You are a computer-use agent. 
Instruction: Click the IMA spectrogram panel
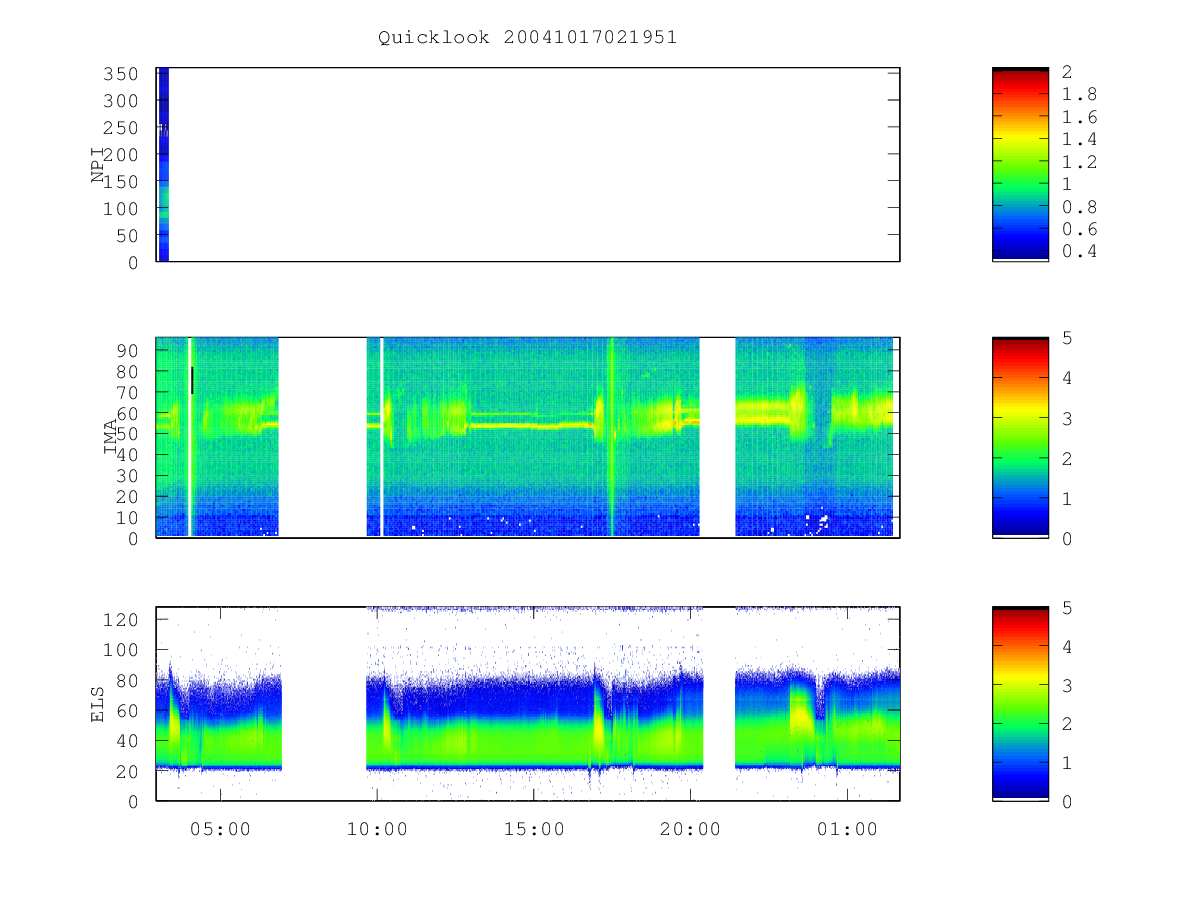tap(528, 438)
